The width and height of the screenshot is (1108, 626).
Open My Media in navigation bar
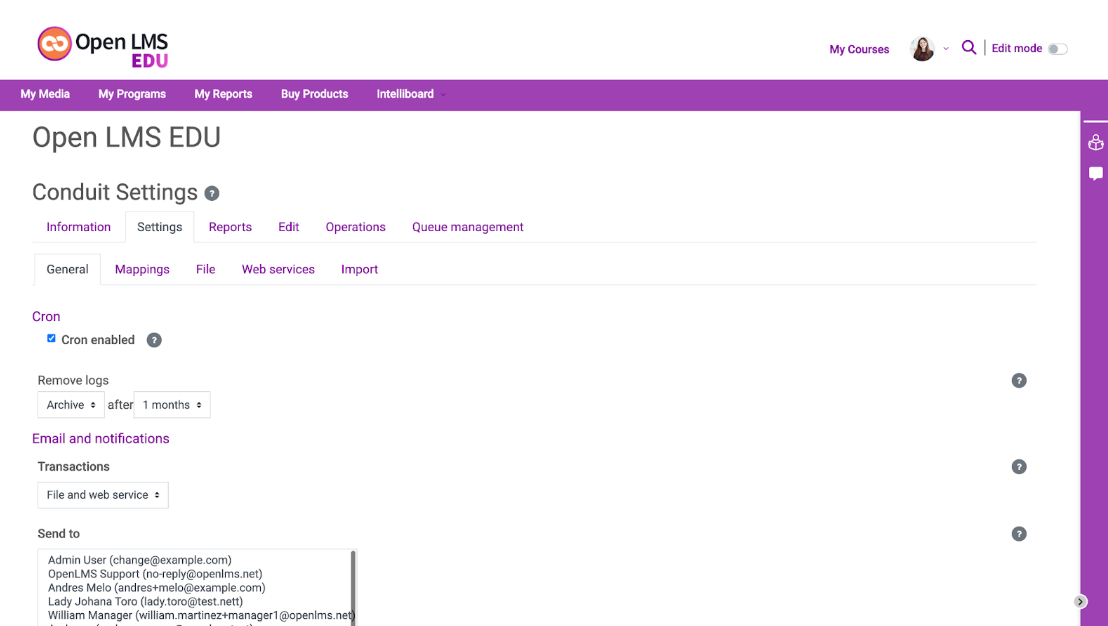click(x=45, y=94)
